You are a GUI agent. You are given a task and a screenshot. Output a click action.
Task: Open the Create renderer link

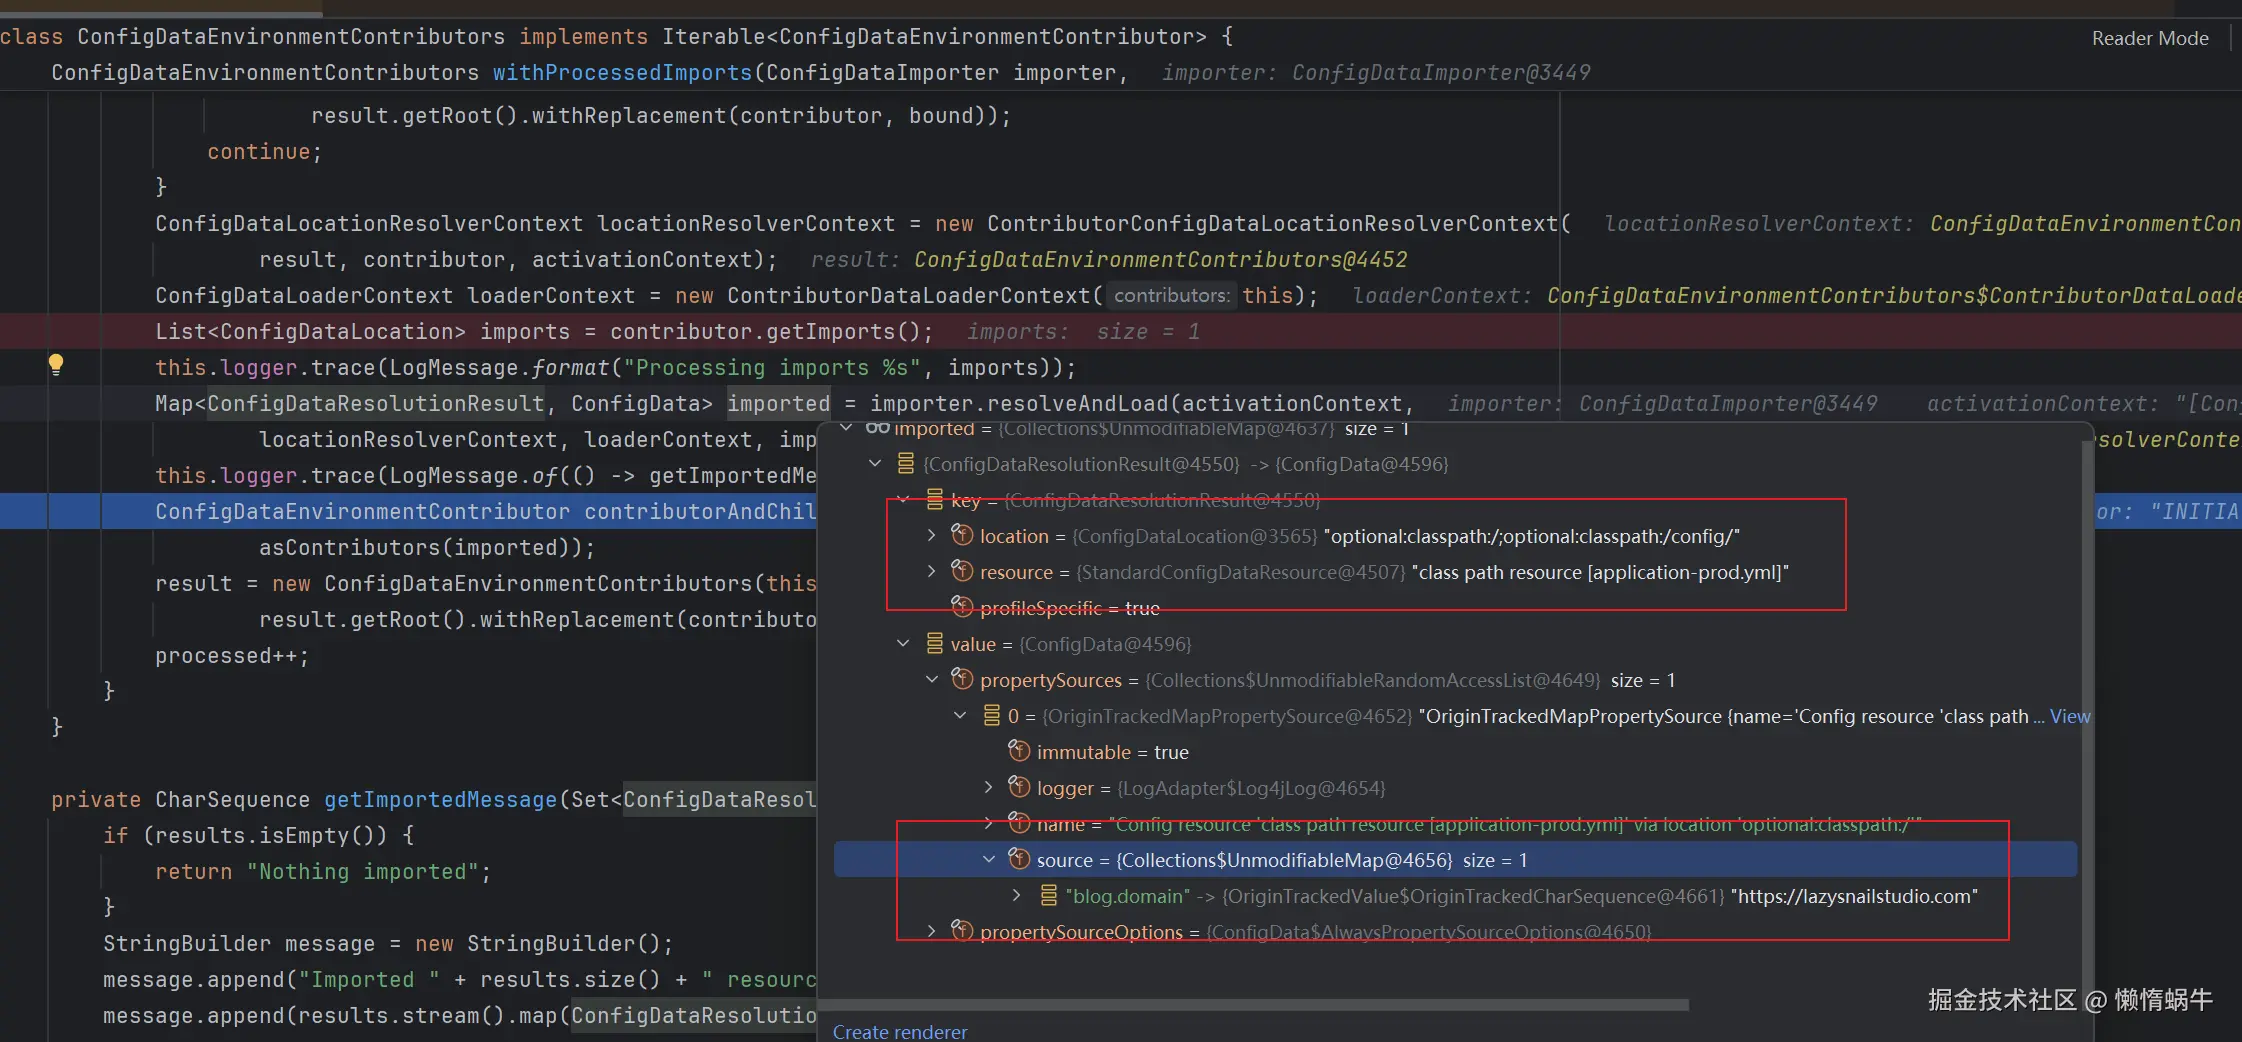tap(900, 1032)
